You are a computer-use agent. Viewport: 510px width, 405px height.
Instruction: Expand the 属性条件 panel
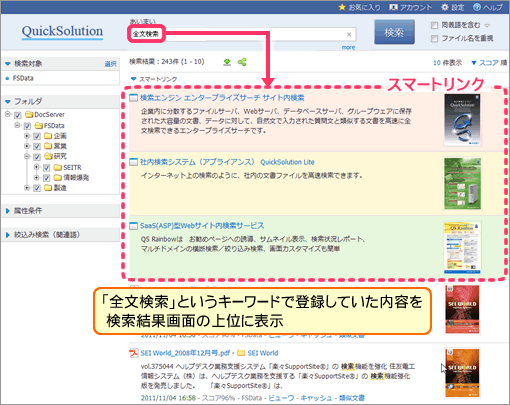(x=8, y=211)
